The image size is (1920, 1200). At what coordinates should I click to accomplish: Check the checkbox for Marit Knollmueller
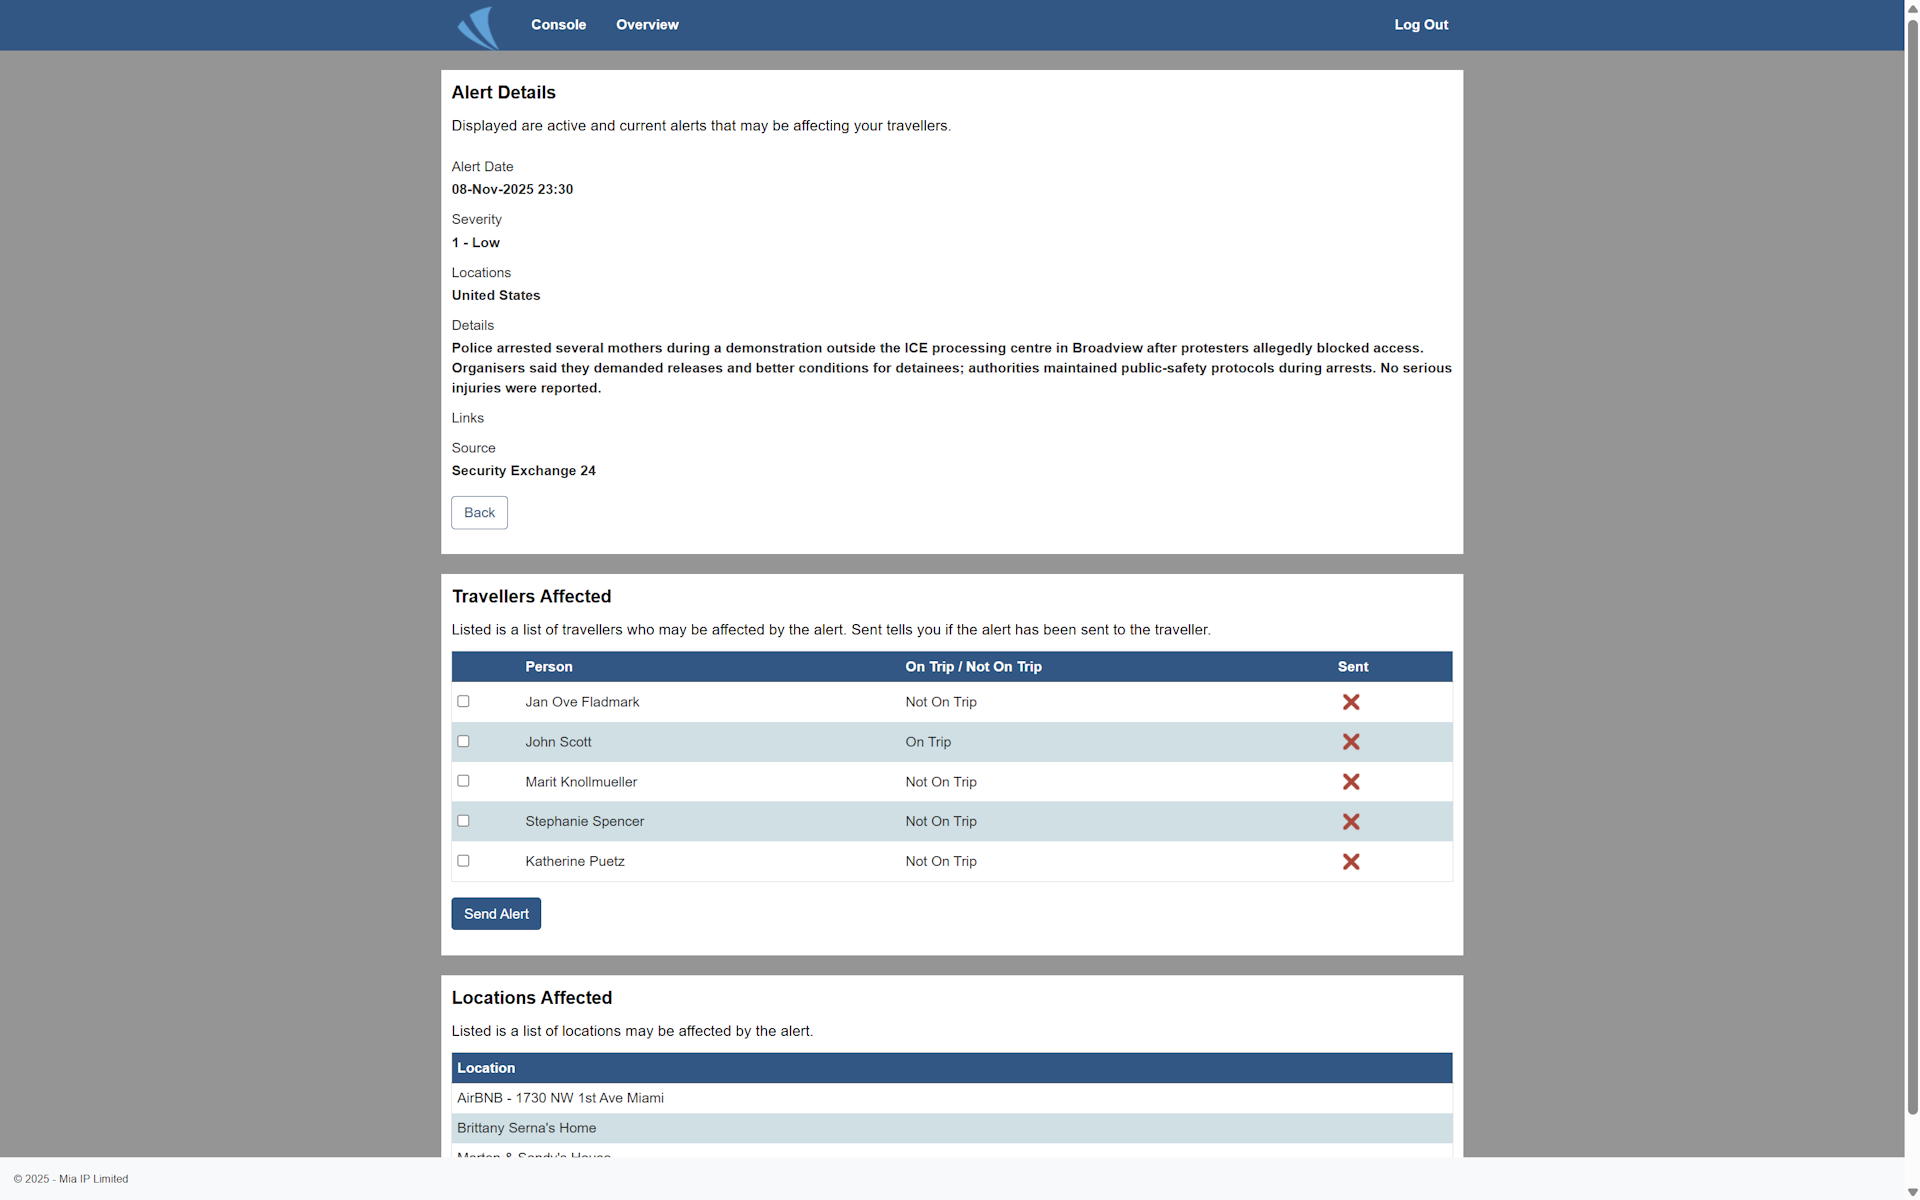pos(463,781)
